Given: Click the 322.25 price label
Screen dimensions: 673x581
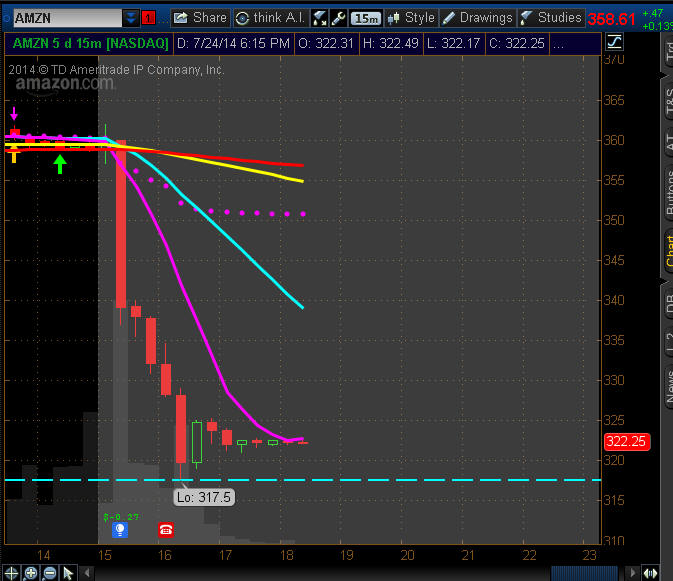Looking at the screenshot, I should coord(627,442).
